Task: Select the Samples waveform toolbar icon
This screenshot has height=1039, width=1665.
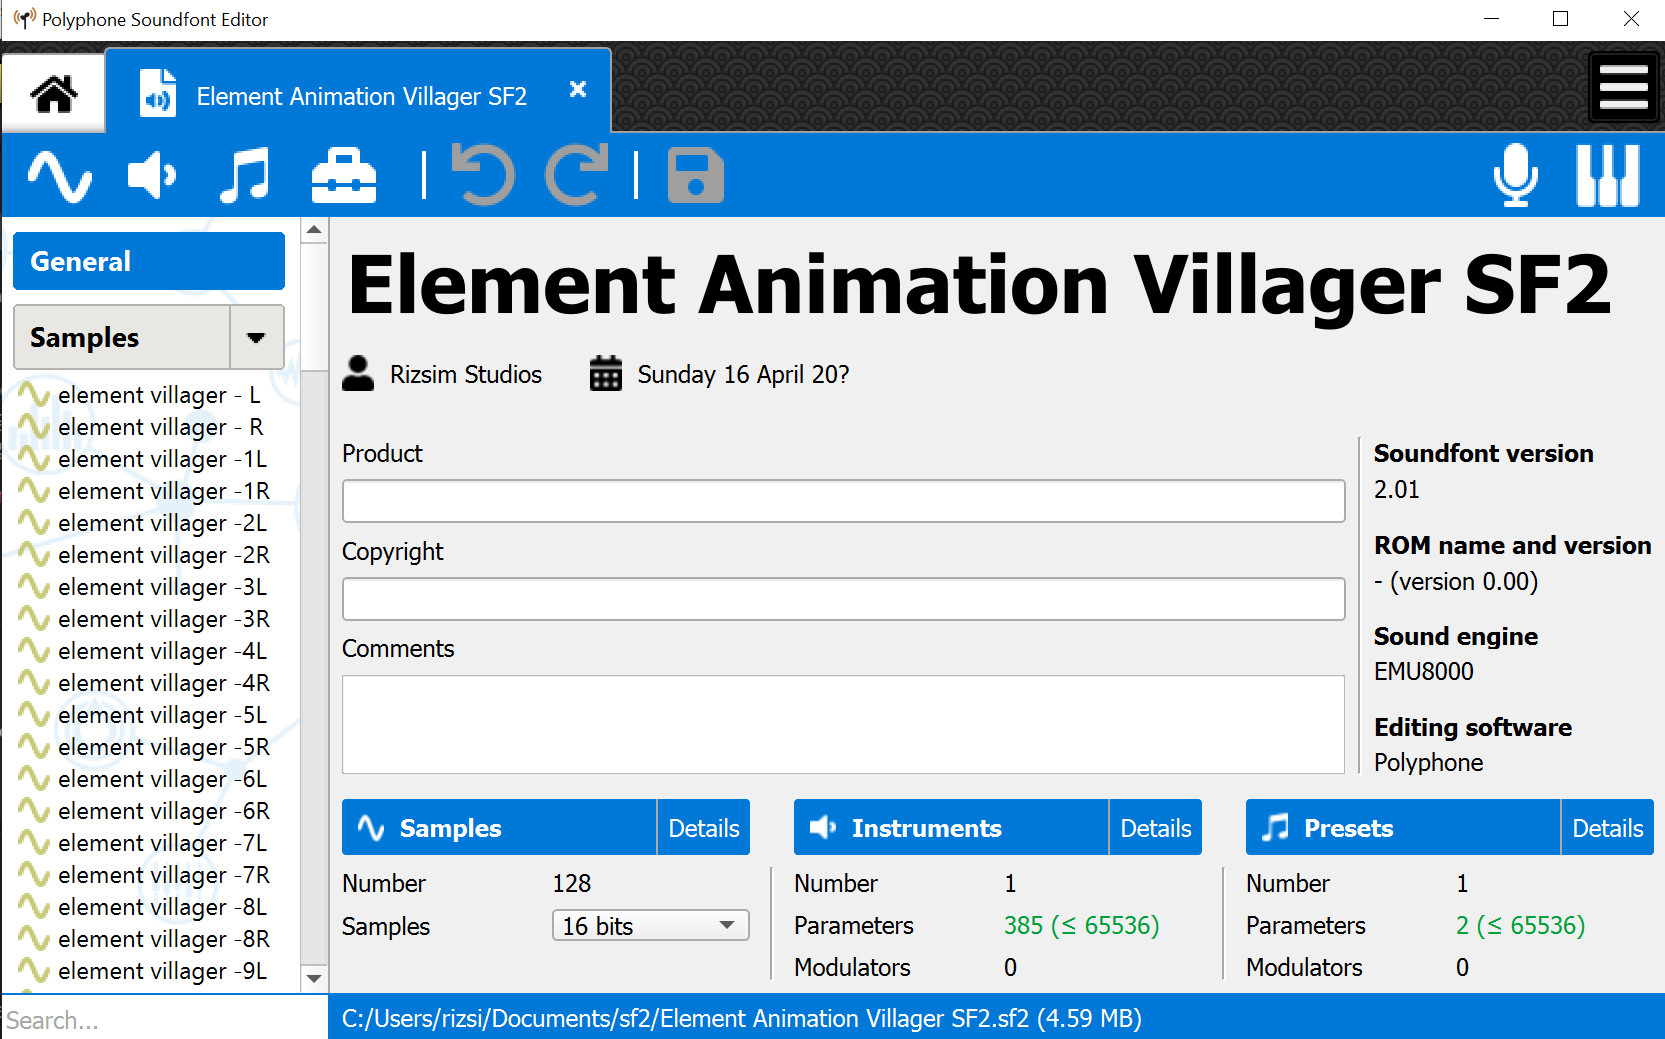Action: (x=60, y=175)
